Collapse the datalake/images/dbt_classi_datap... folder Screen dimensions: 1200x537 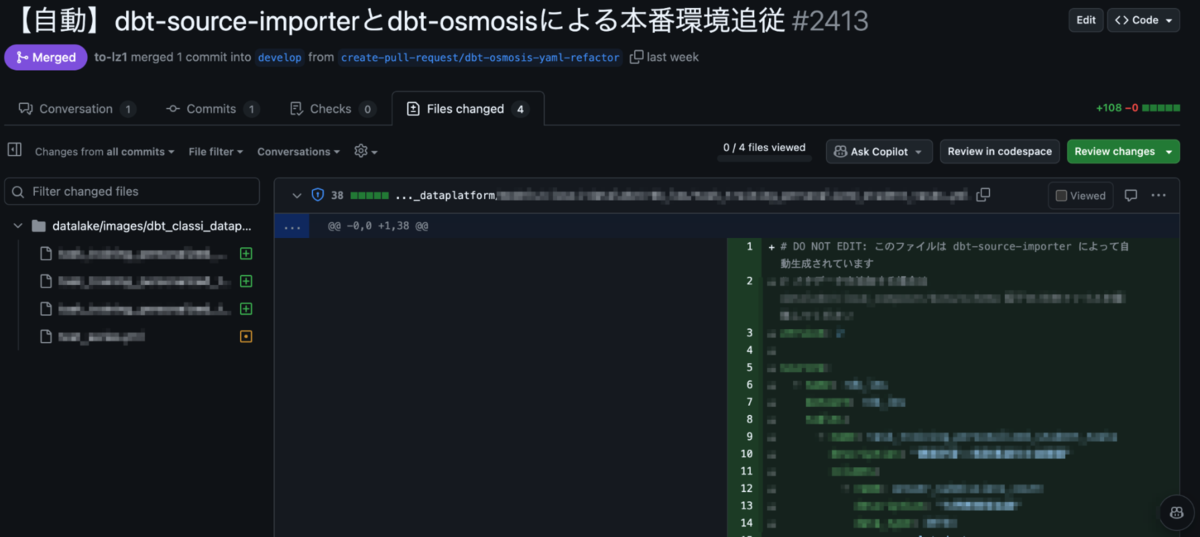18,226
